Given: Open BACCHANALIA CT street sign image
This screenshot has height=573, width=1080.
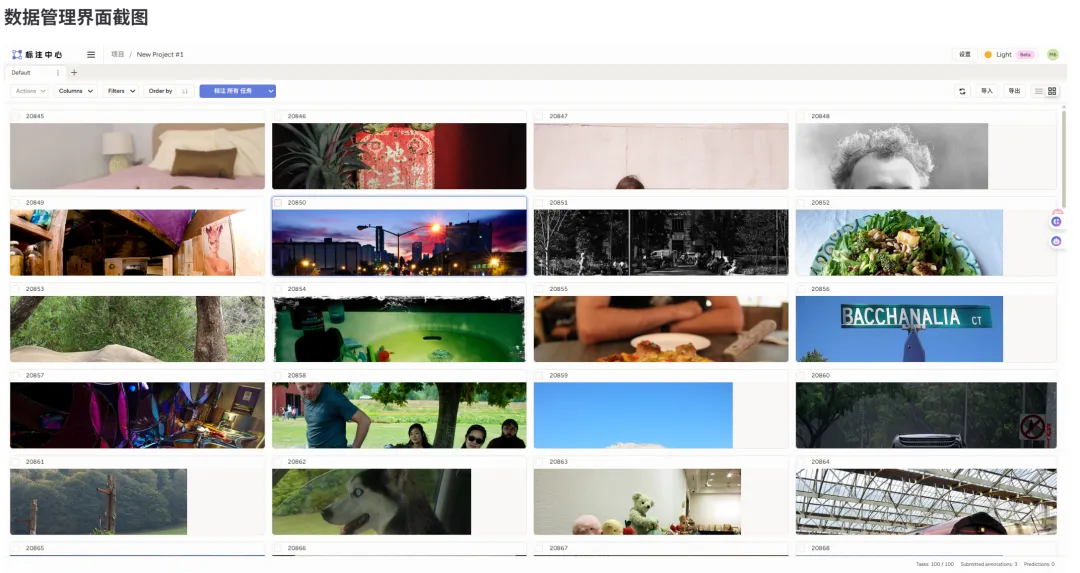Looking at the screenshot, I should point(899,329).
